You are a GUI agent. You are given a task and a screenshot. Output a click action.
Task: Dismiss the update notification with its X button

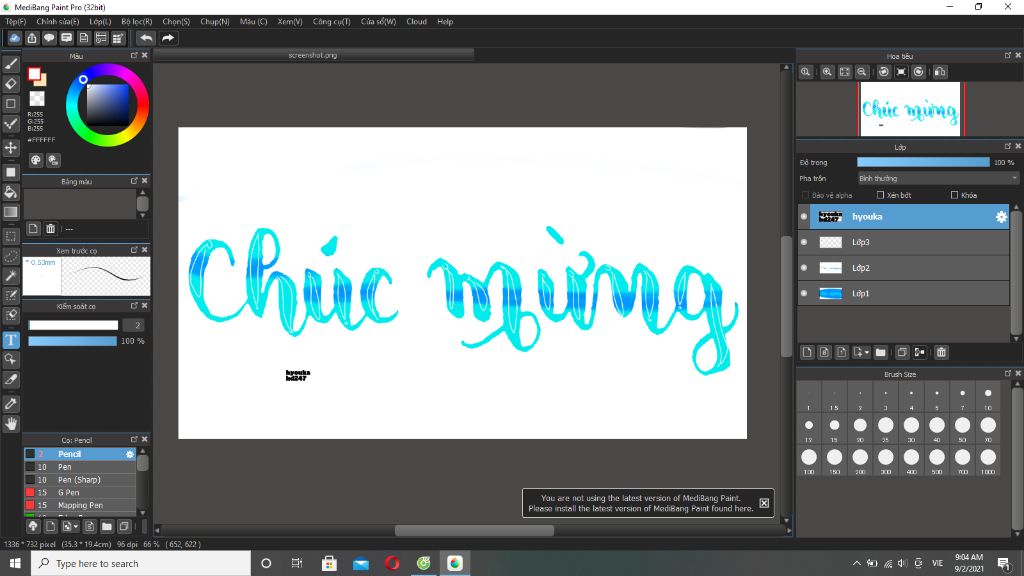coord(764,503)
